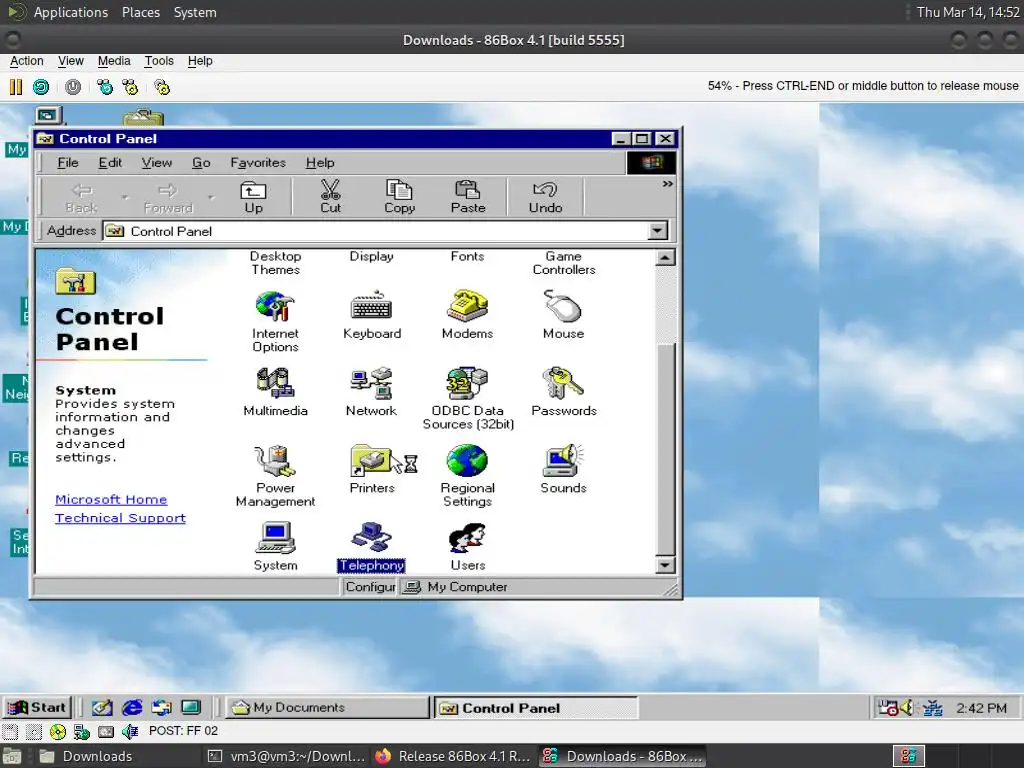Select the Passwords icon
The width and height of the screenshot is (1024, 768).
tap(564, 392)
